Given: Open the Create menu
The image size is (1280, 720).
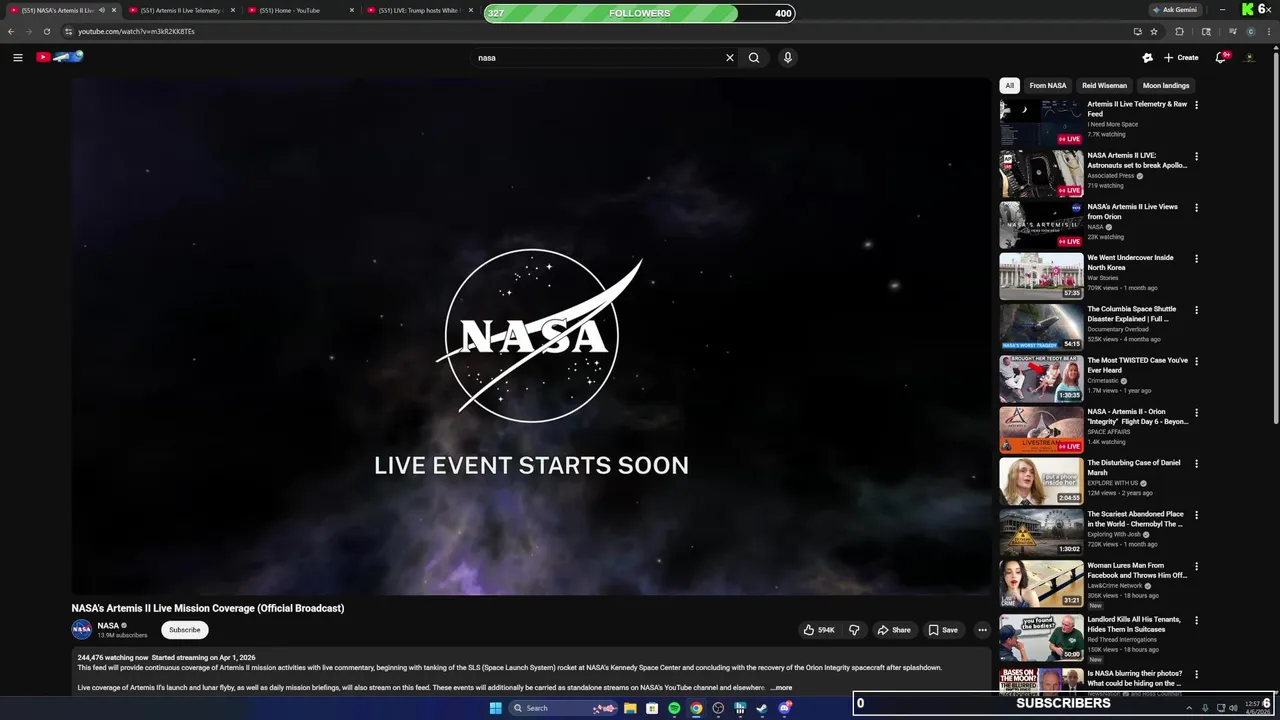Looking at the screenshot, I should (x=1181, y=58).
